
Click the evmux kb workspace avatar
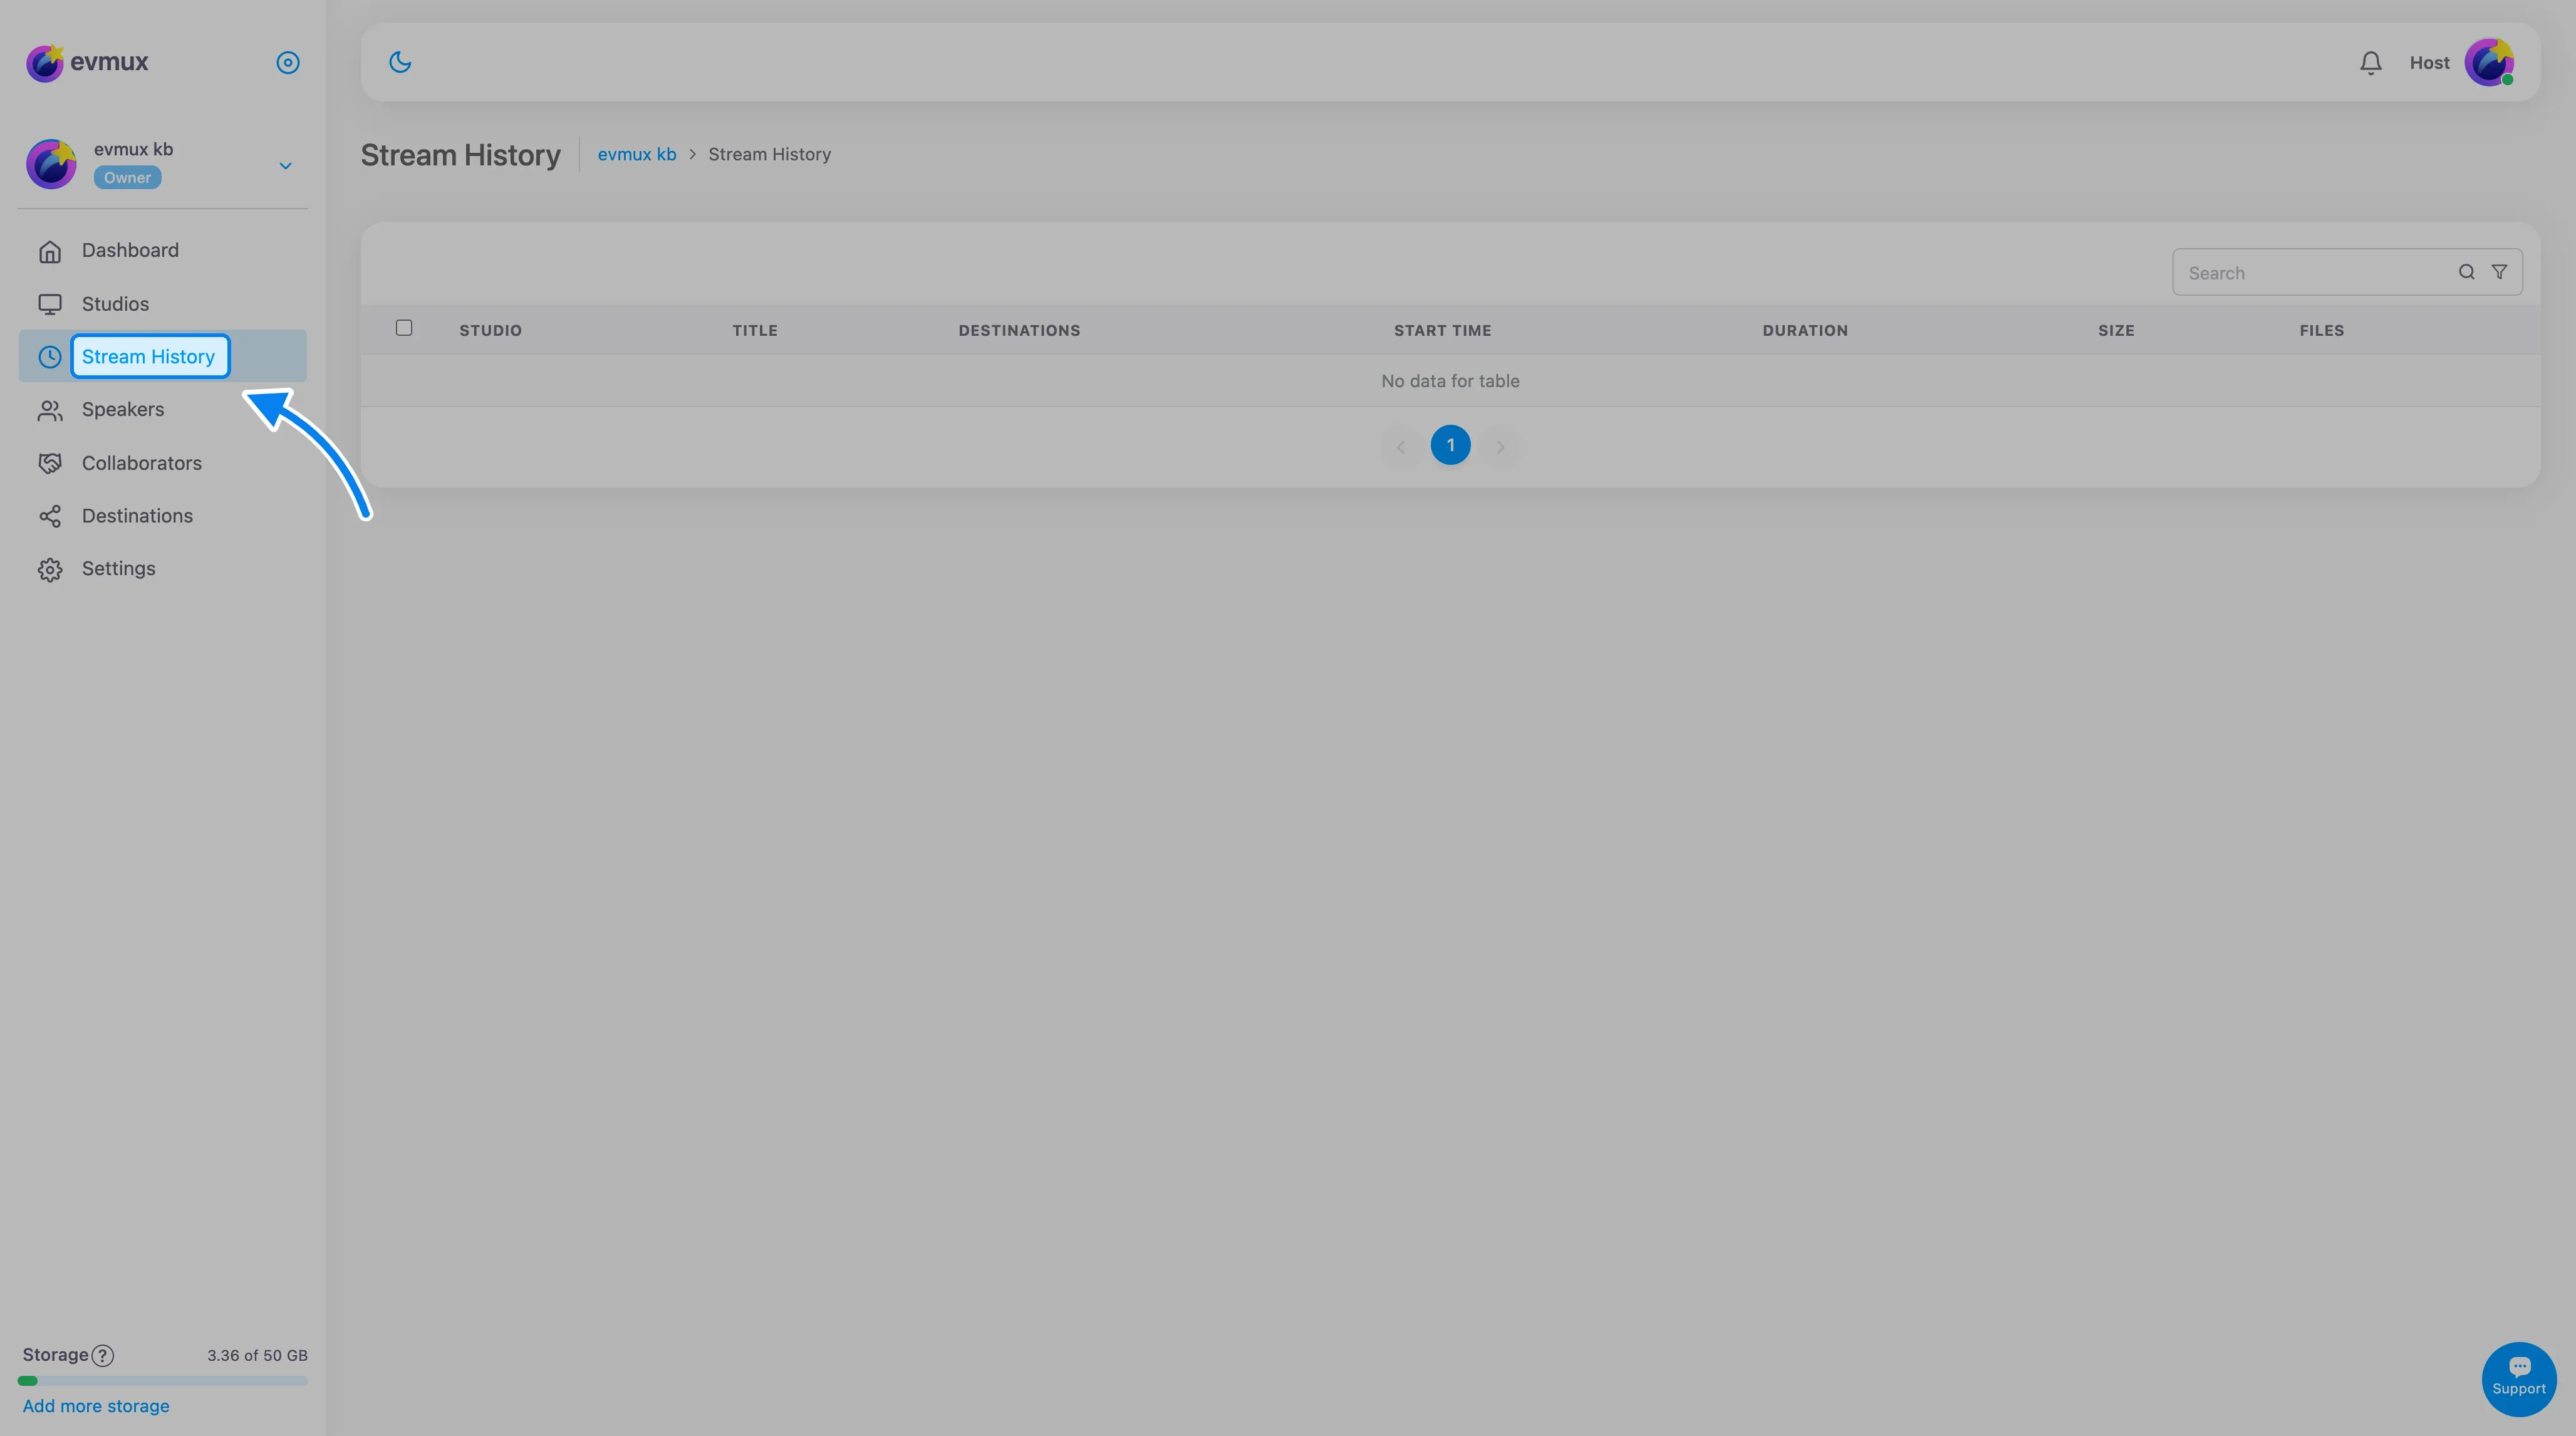coord(51,164)
